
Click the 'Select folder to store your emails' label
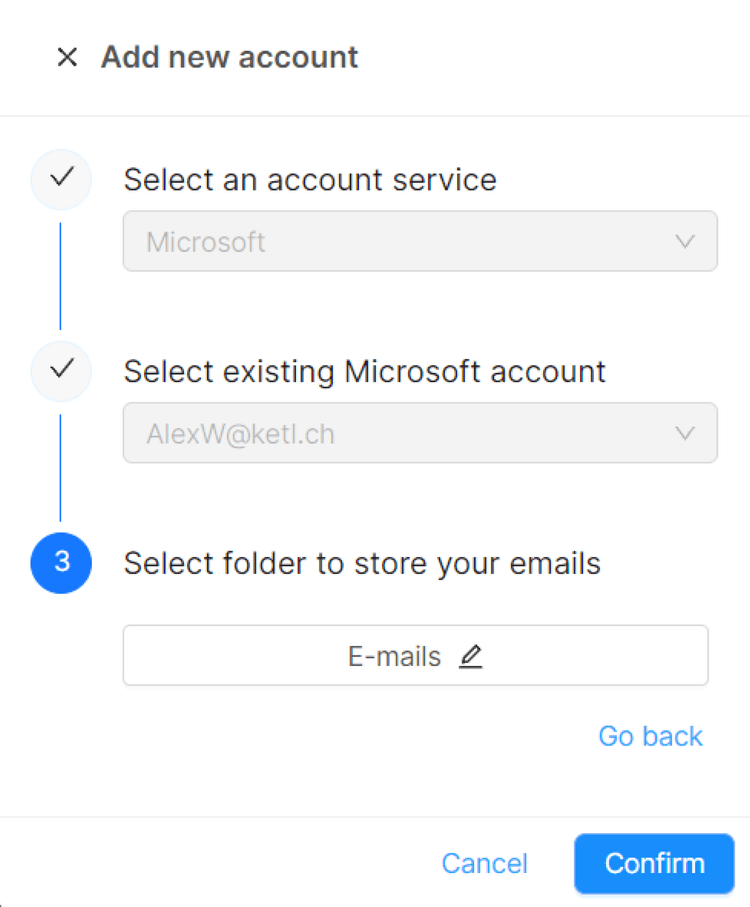(362, 564)
